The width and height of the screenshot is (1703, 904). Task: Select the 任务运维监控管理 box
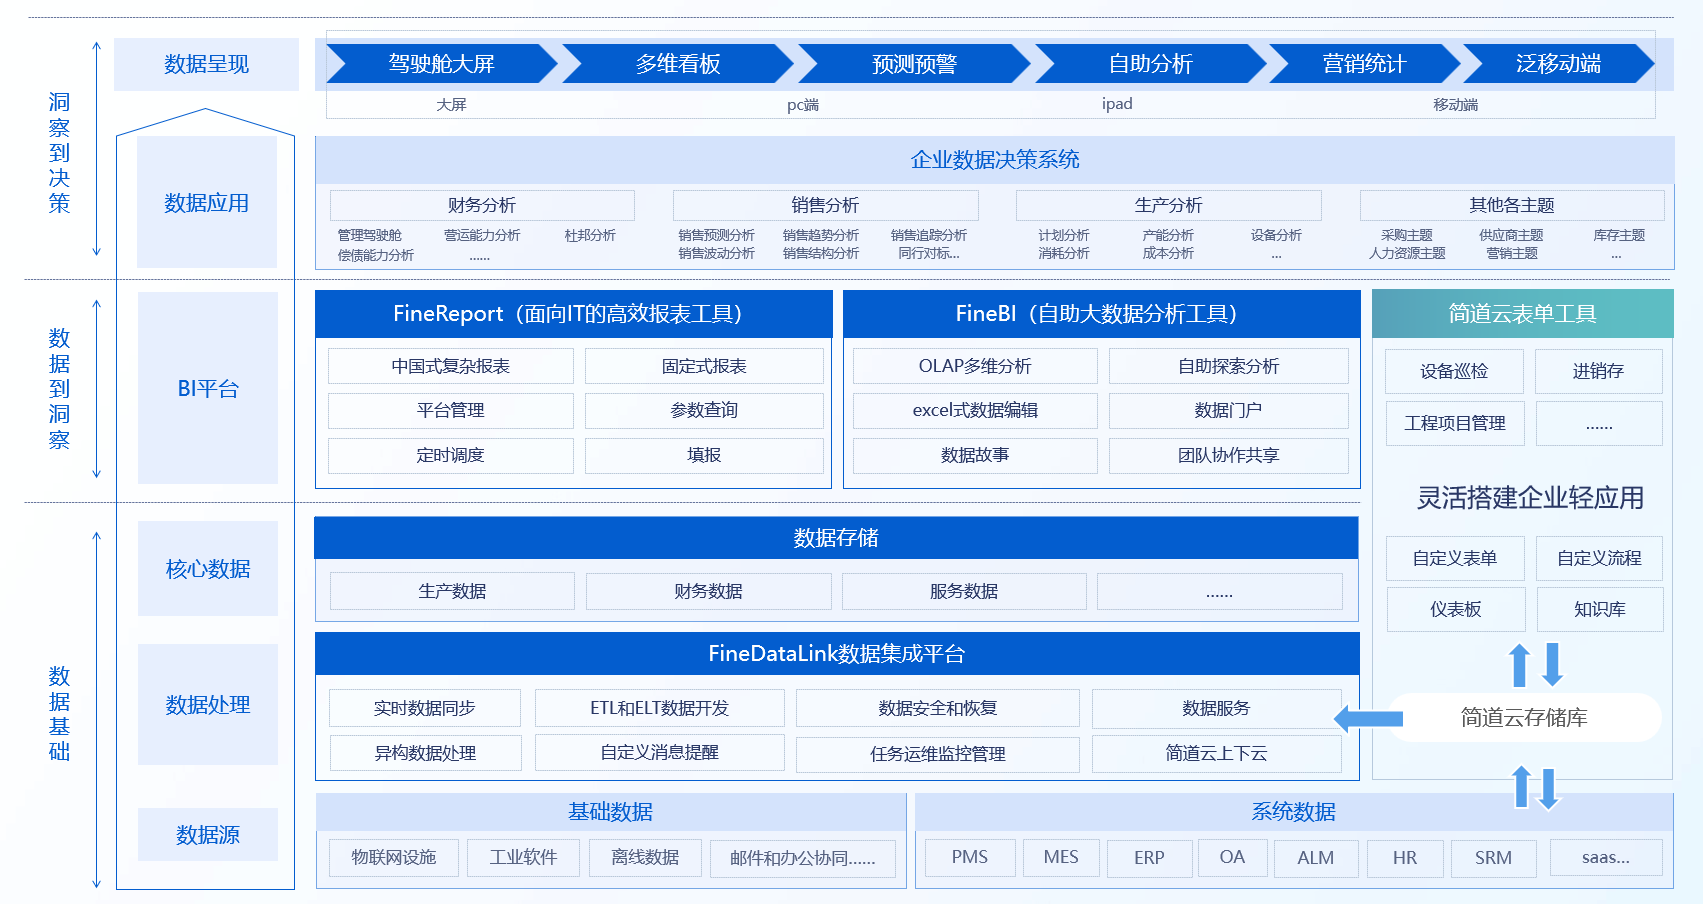pyautogui.click(x=938, y=754)
